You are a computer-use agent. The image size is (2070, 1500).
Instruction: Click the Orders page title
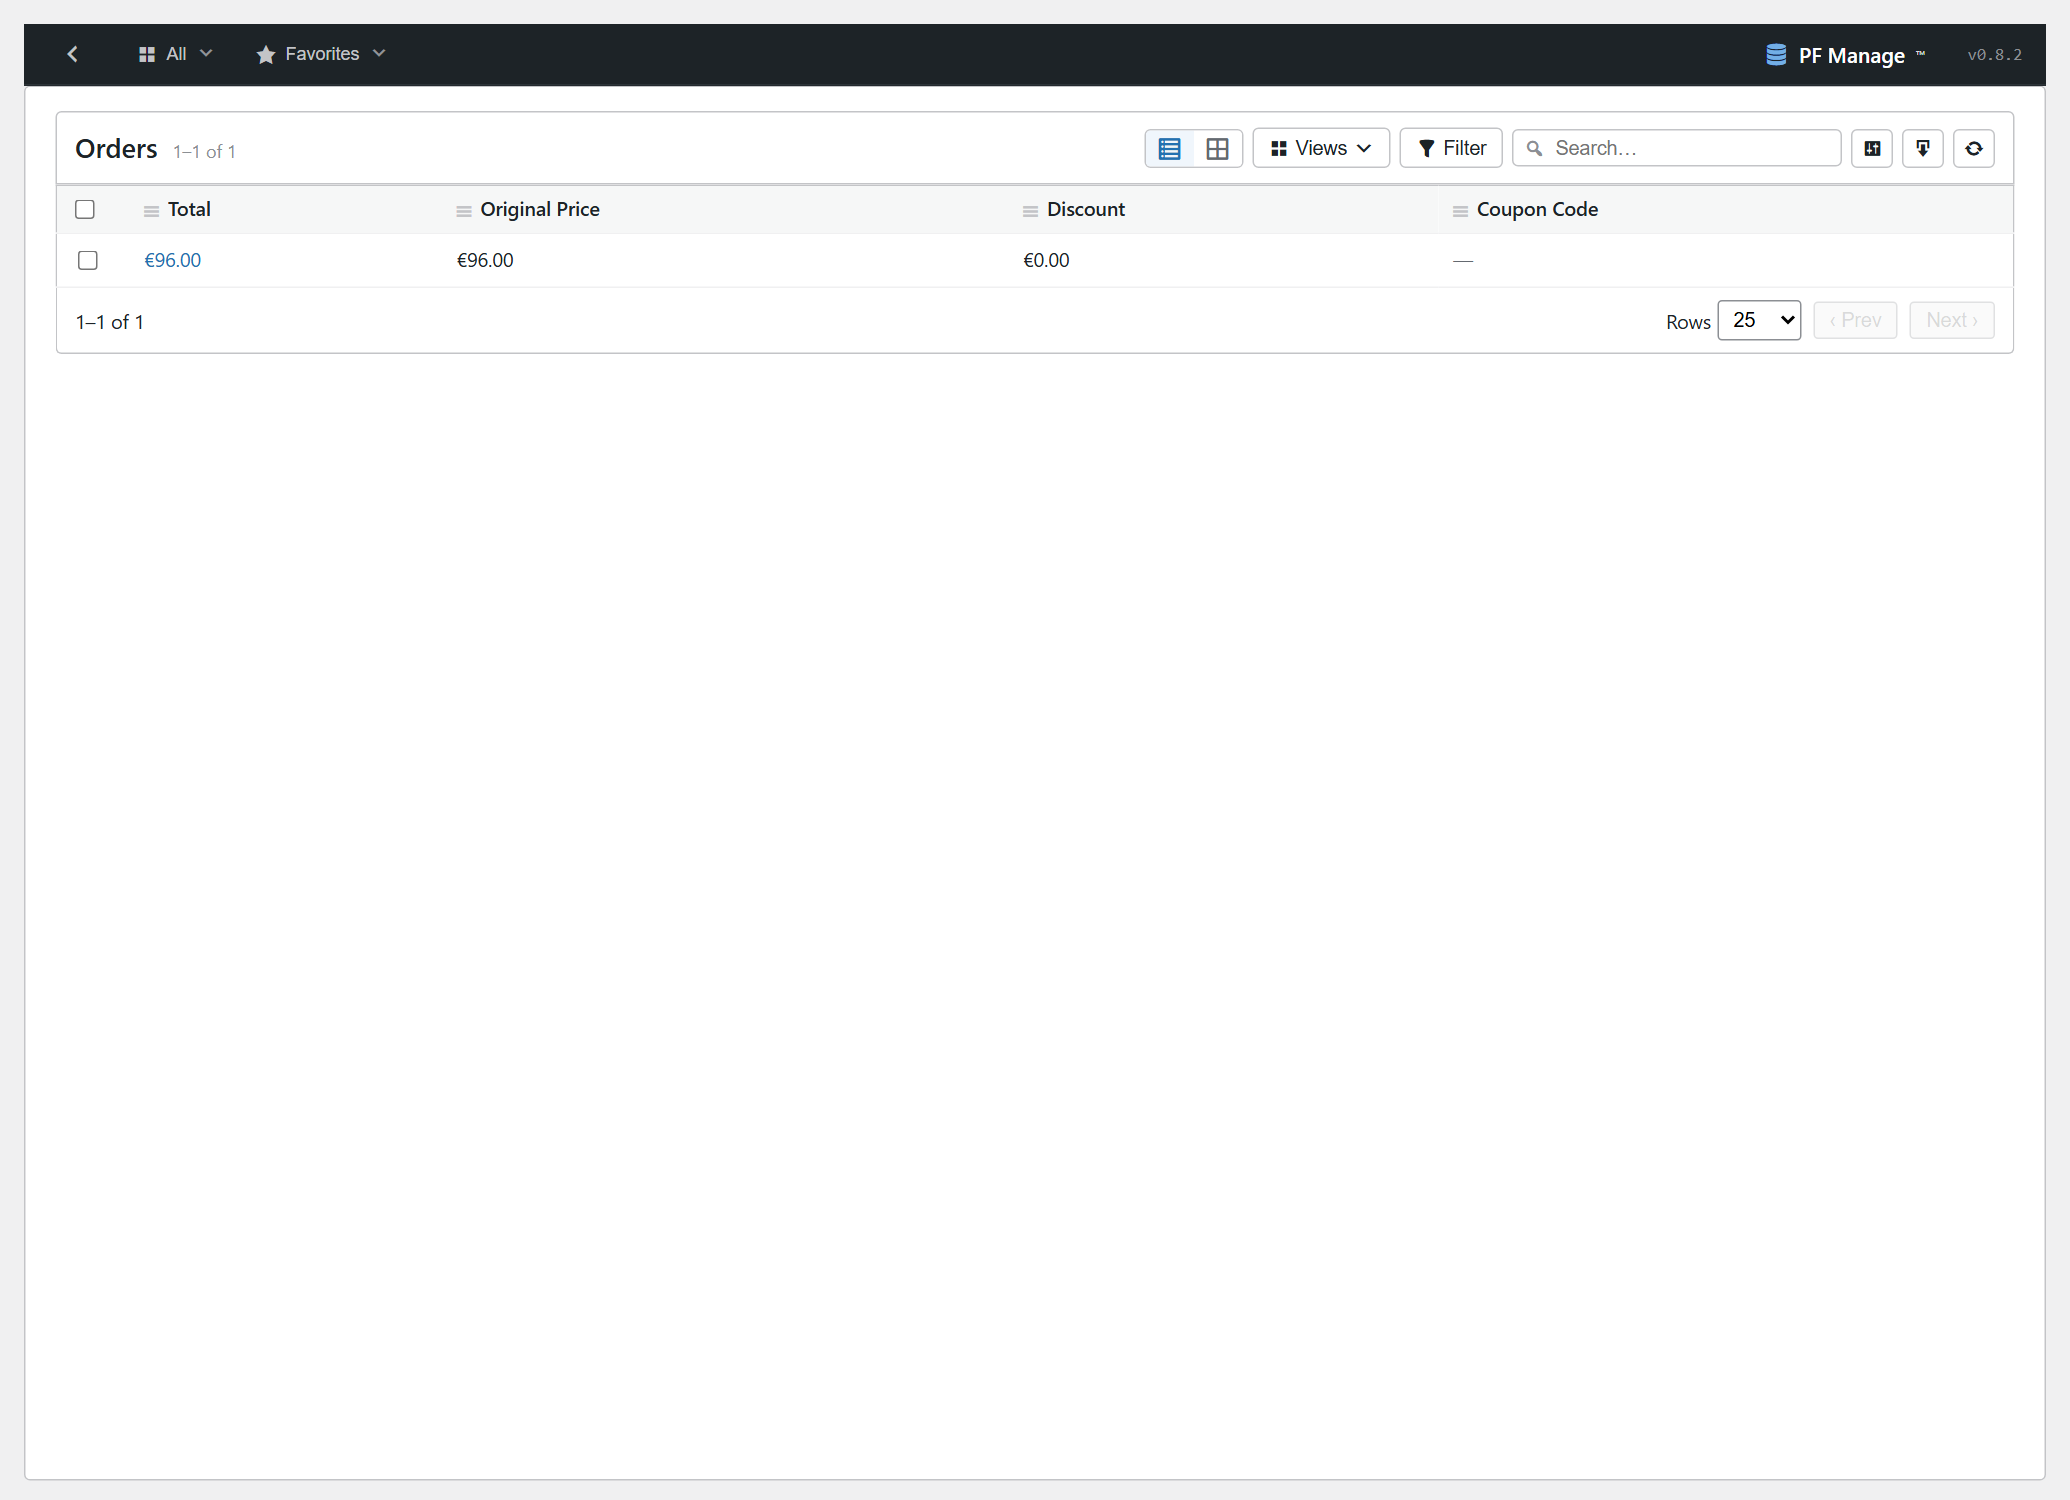coord(116,149)
